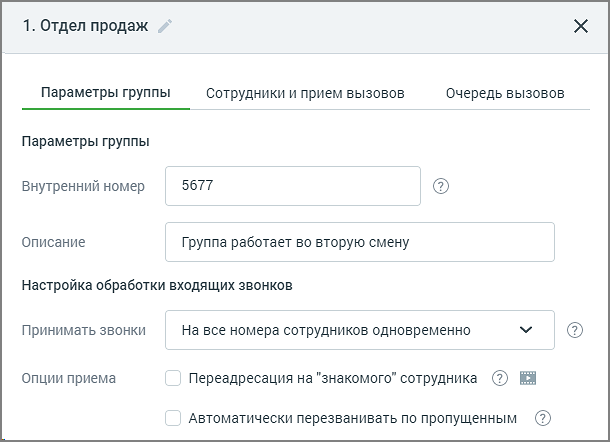Click the Внутренний номер input with 5677
610x442 pixels.
[293, 186]
